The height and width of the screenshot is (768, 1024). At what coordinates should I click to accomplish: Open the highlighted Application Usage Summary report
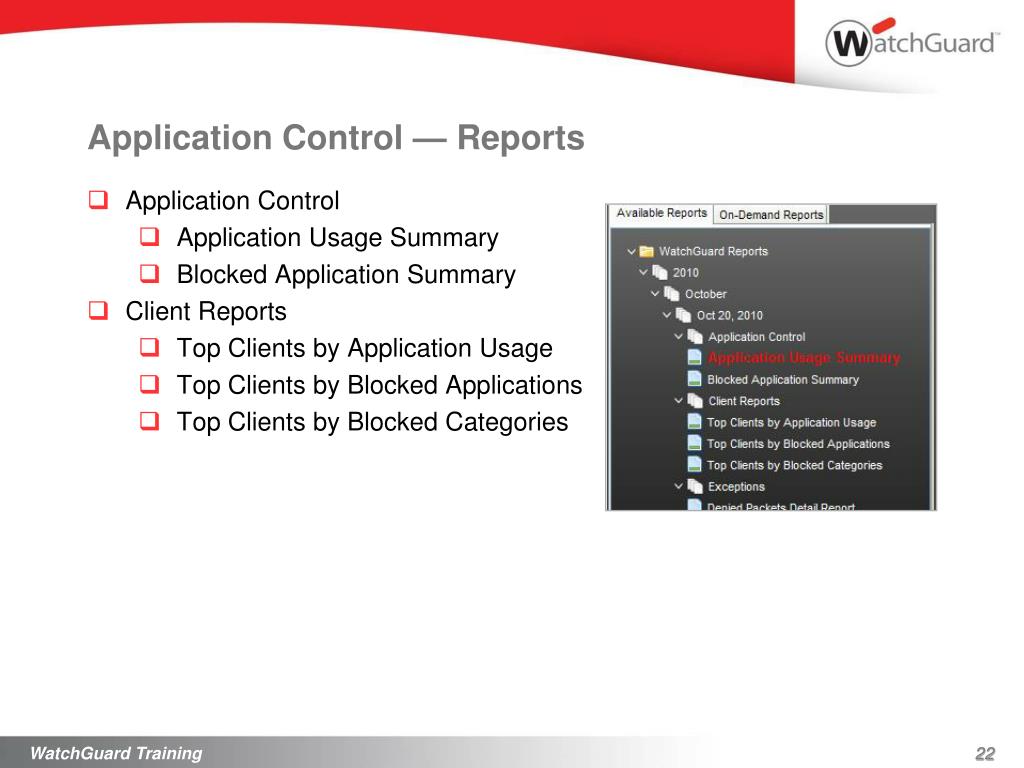[x=804, y=358]
